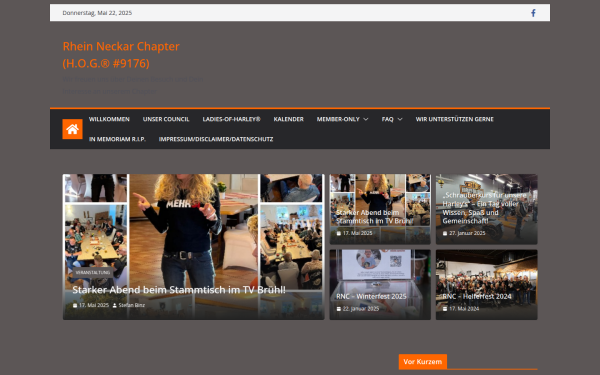Open the WILLKOMMEN menu item
600x375 pixels.
[x=109, y=119]
